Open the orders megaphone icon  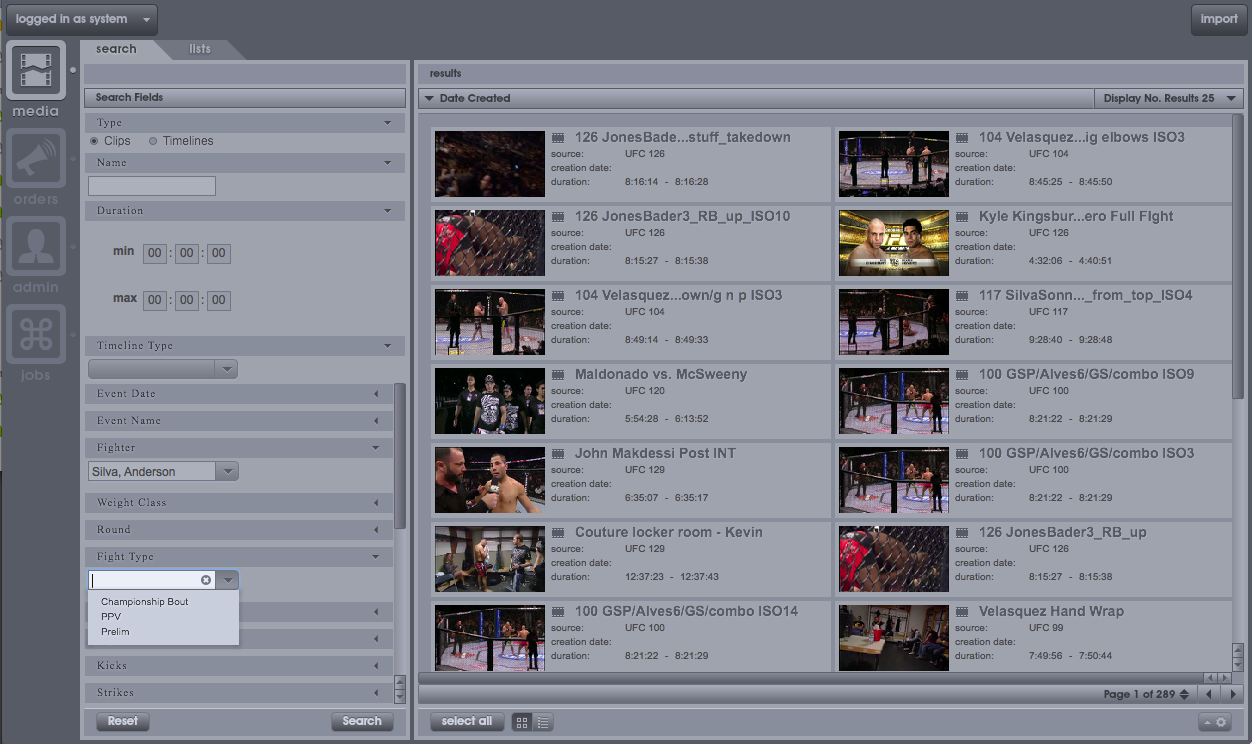[x=36, y=158]
